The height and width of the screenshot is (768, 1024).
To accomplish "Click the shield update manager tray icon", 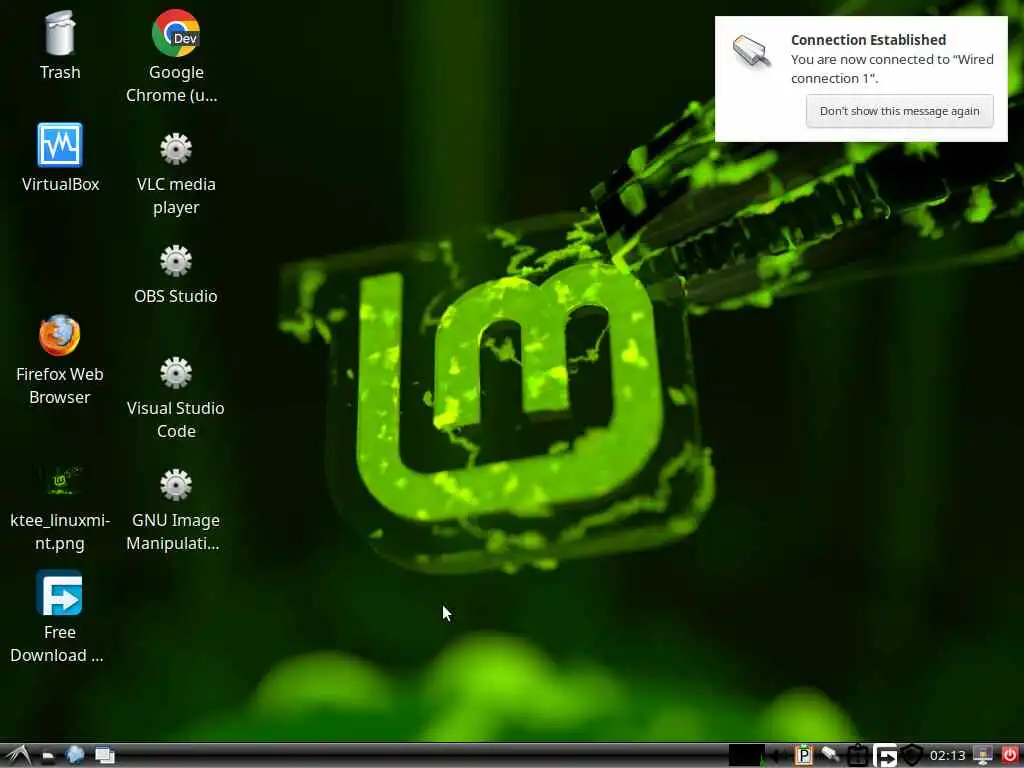I will [x=912, y=756].
